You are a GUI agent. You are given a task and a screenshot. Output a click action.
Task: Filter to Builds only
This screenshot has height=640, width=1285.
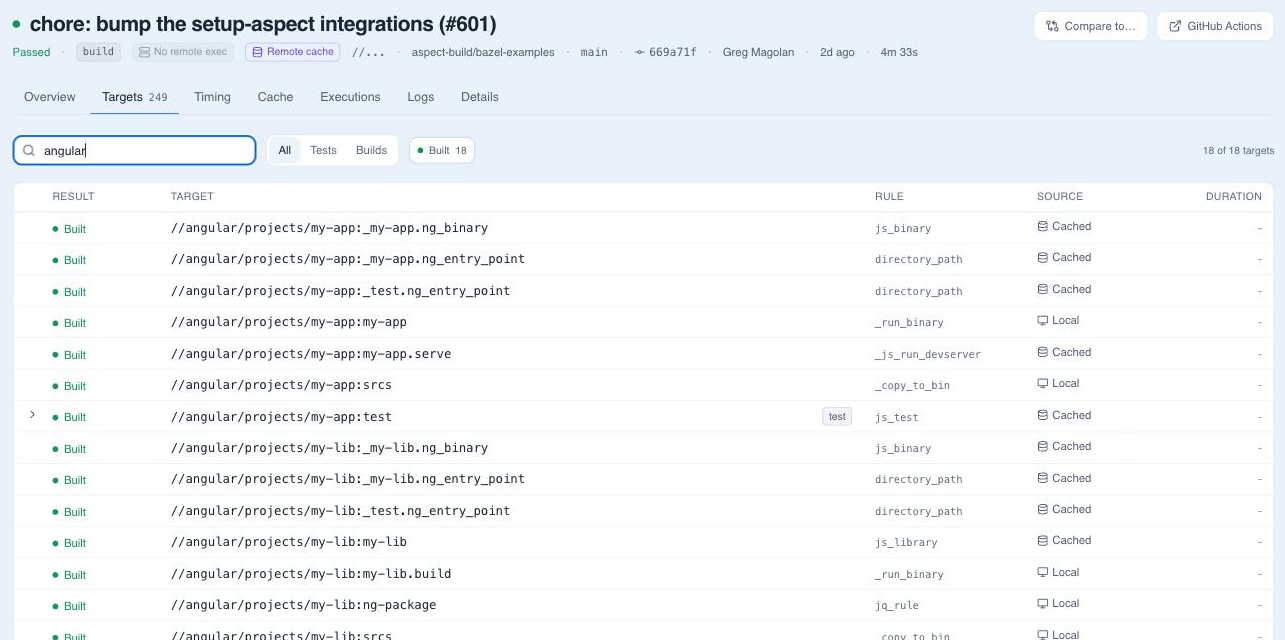tap(371, 150)
